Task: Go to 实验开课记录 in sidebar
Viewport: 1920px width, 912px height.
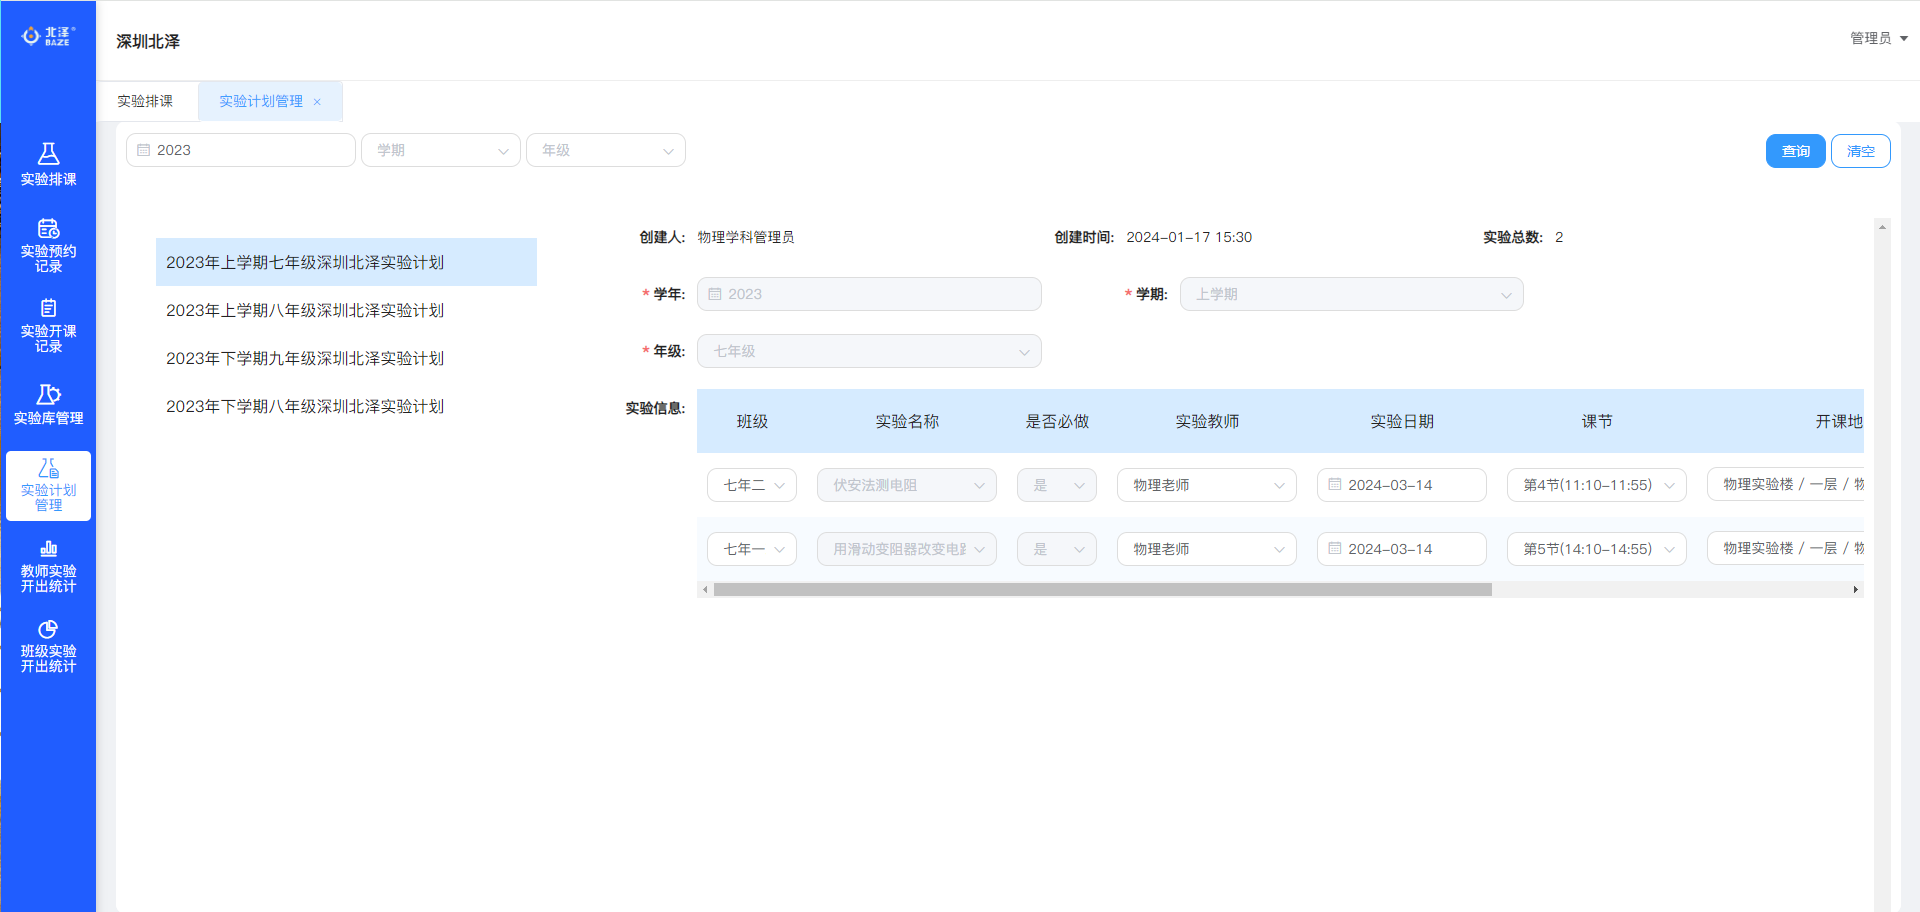Action: click(48, 325)
